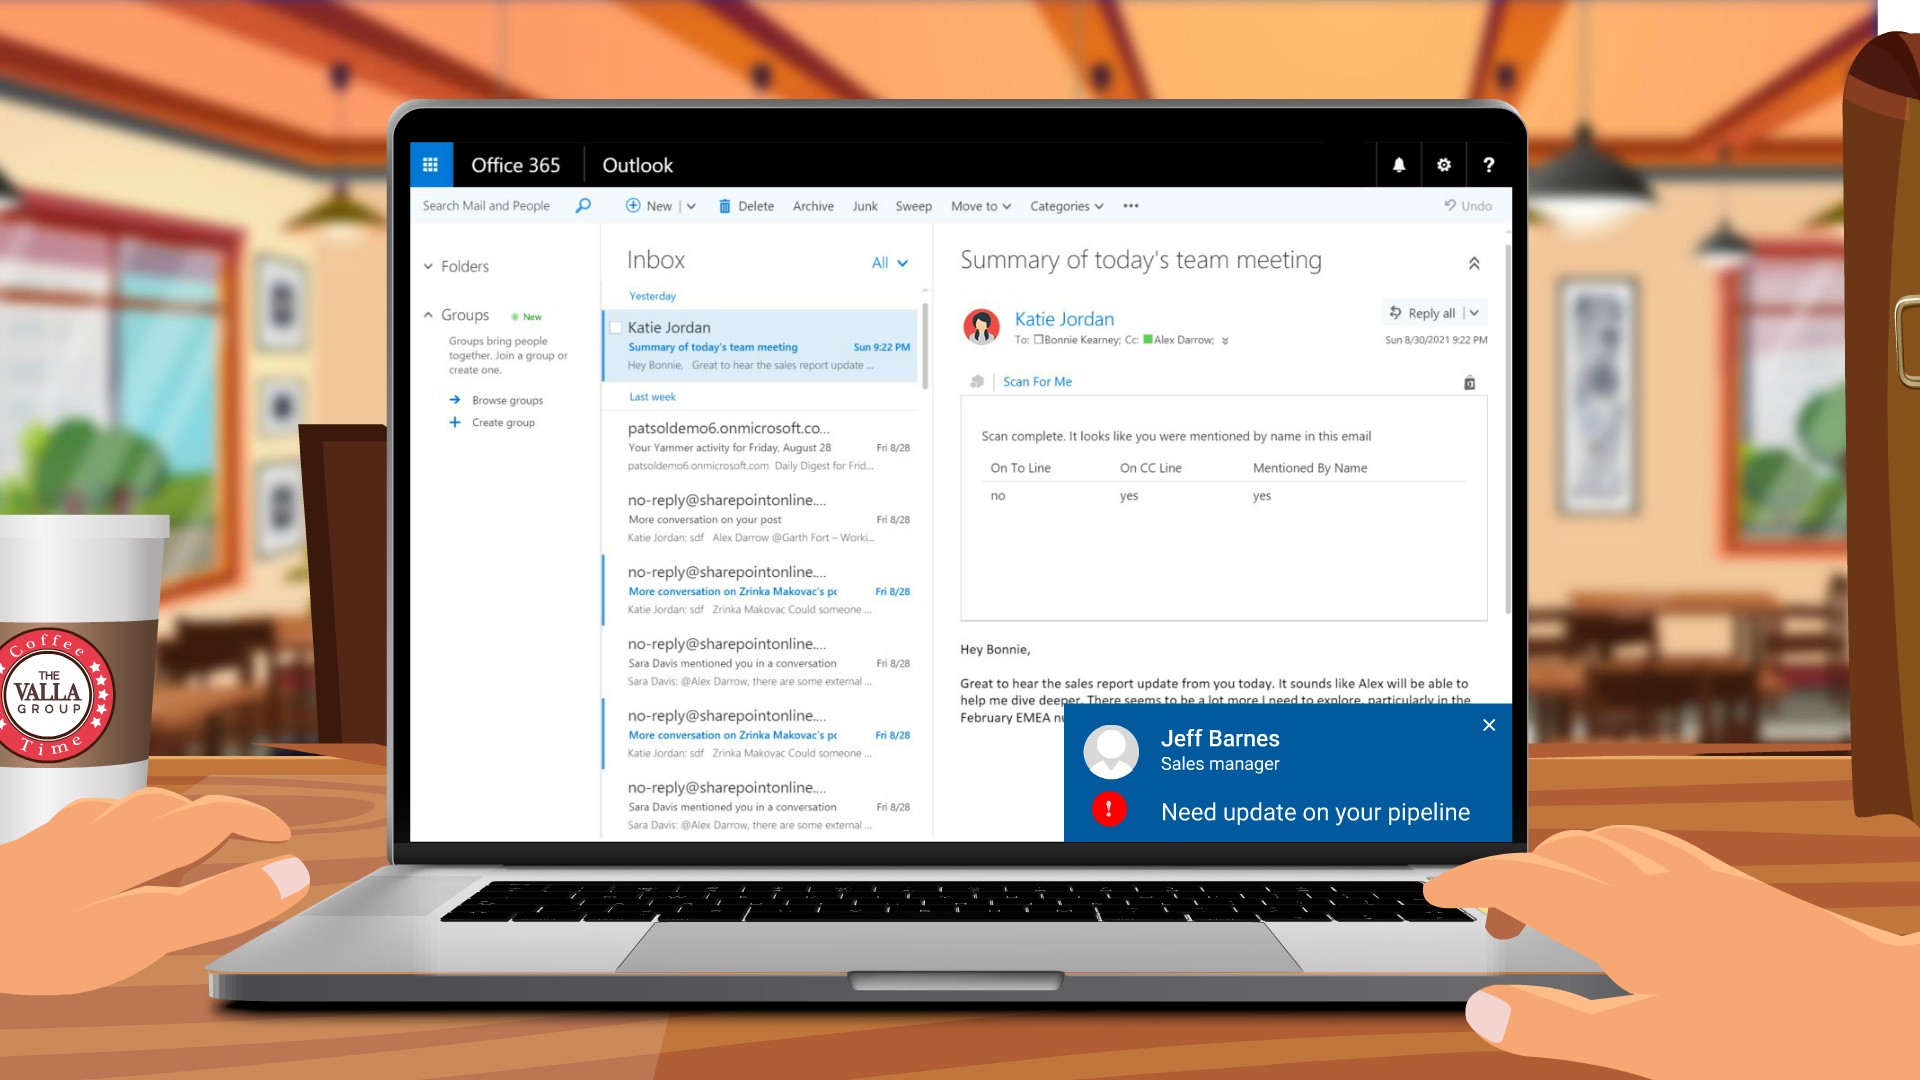
Task: Click the Delete trash icon
Action: (725, 206)
